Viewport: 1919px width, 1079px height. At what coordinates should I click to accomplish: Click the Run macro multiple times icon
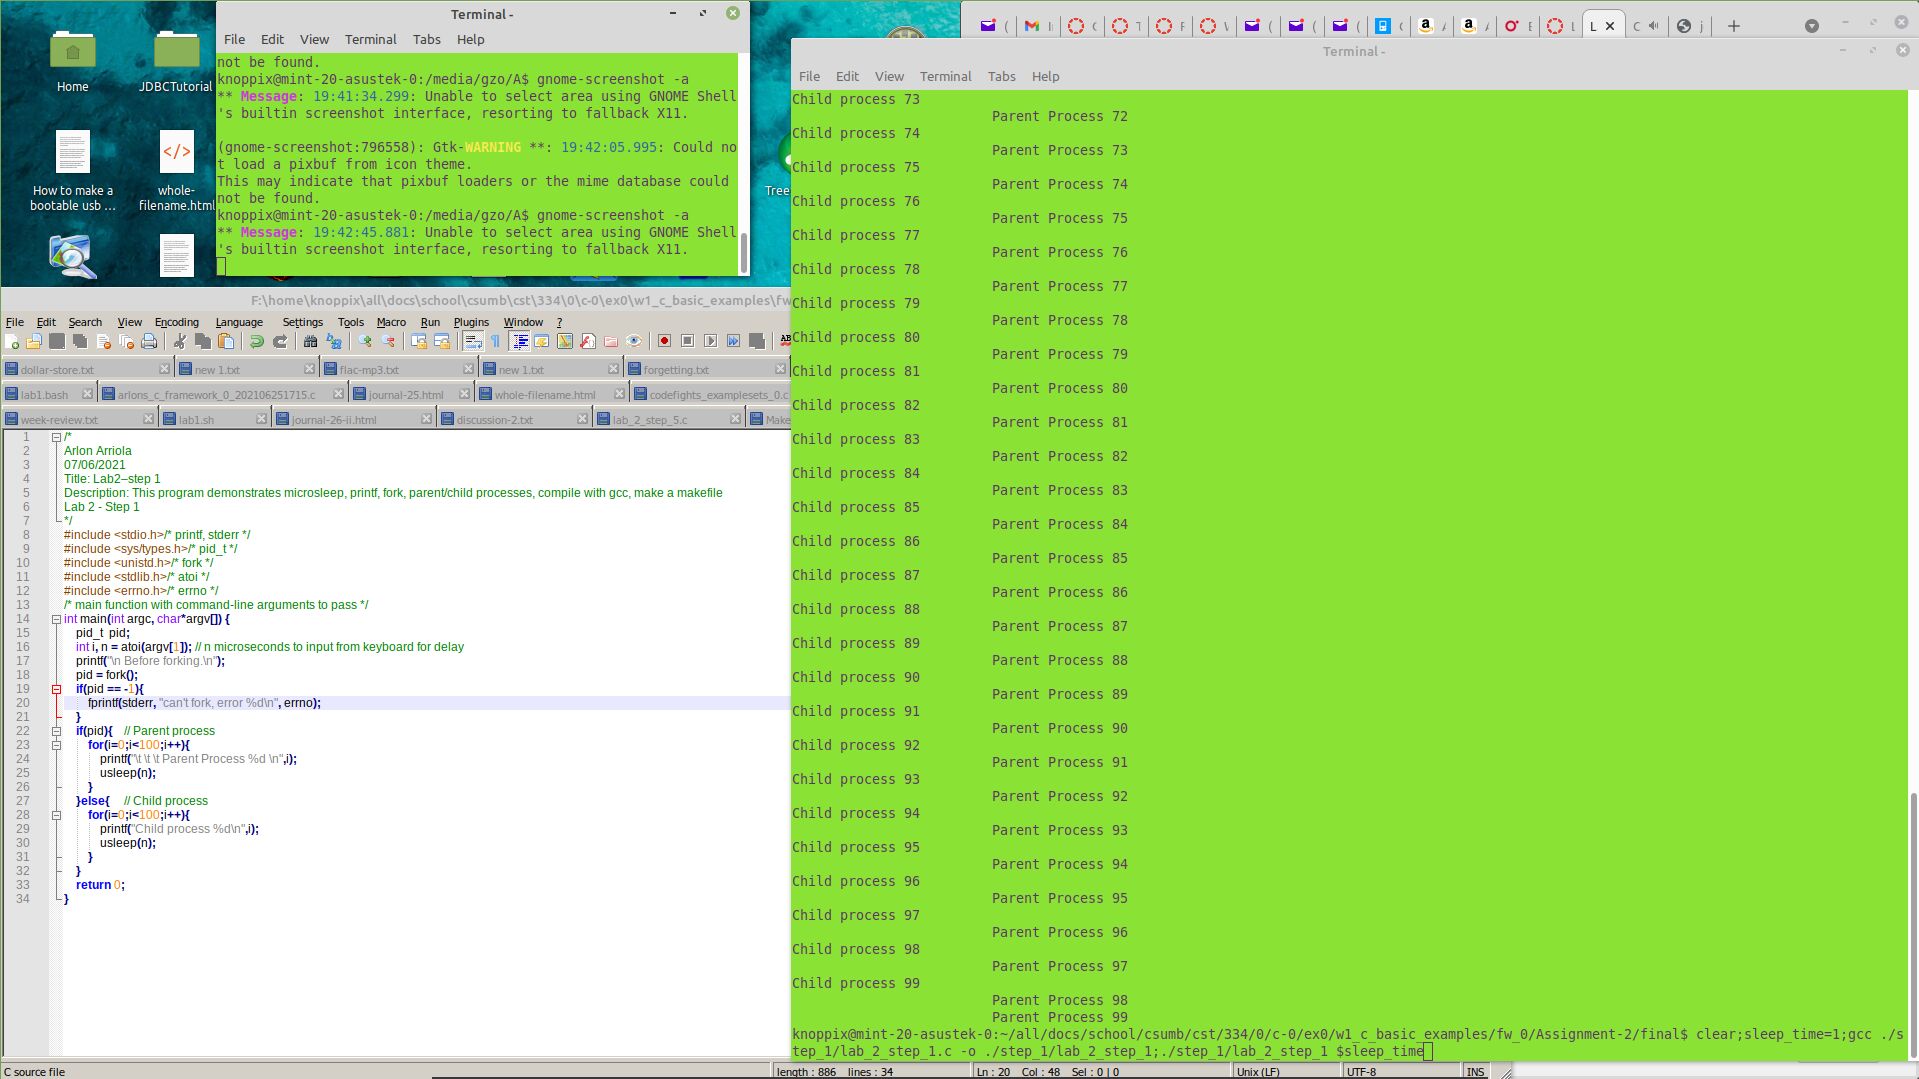733,342
